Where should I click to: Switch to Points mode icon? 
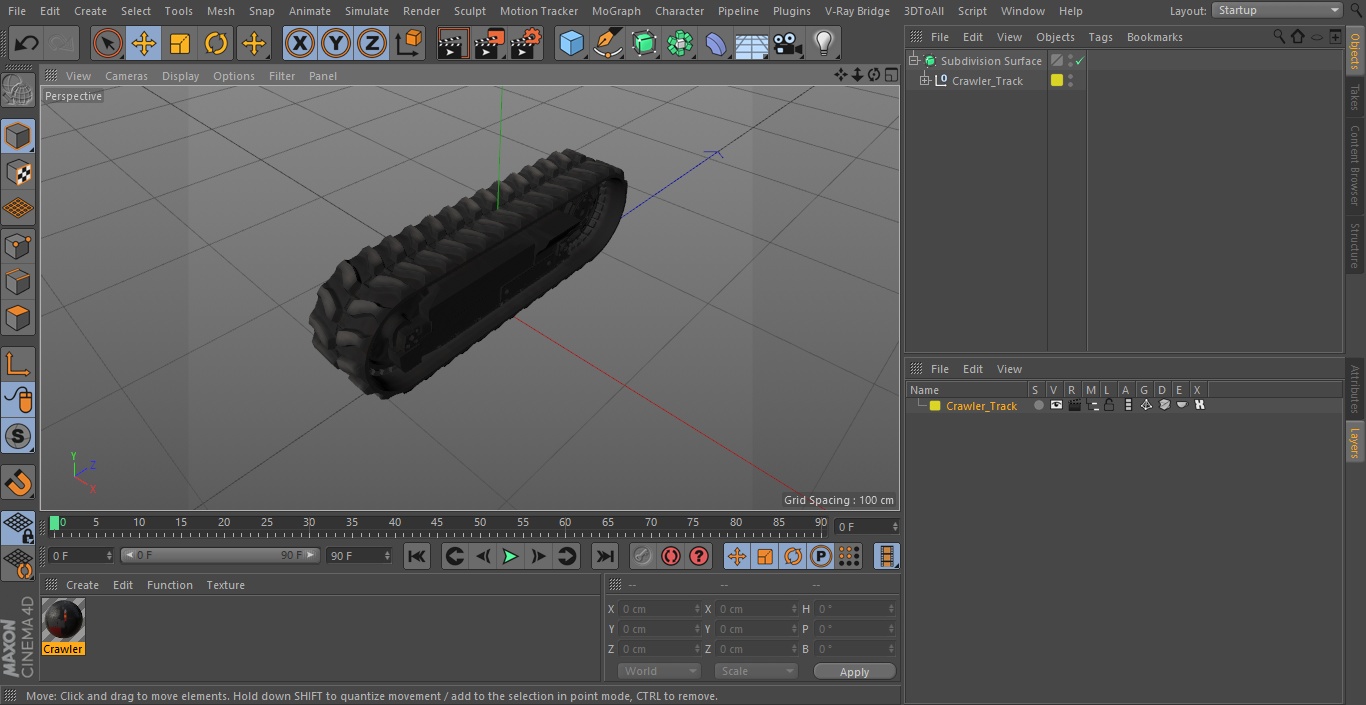coord(18,245)
